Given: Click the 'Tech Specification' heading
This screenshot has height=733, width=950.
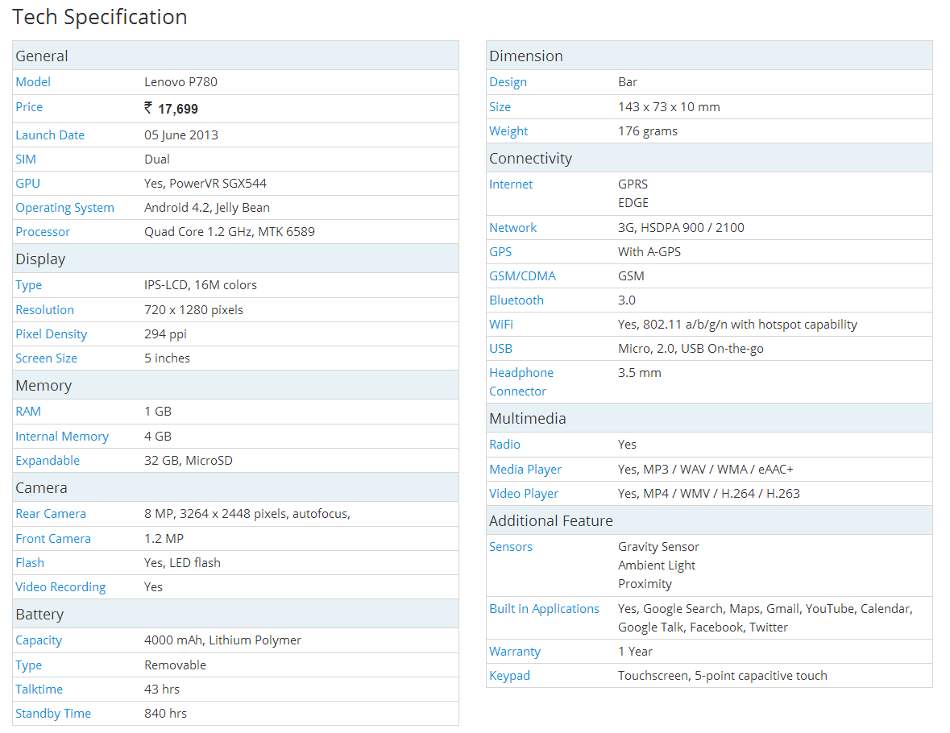Looking at the screenshot, I should (x=99, y=17).
